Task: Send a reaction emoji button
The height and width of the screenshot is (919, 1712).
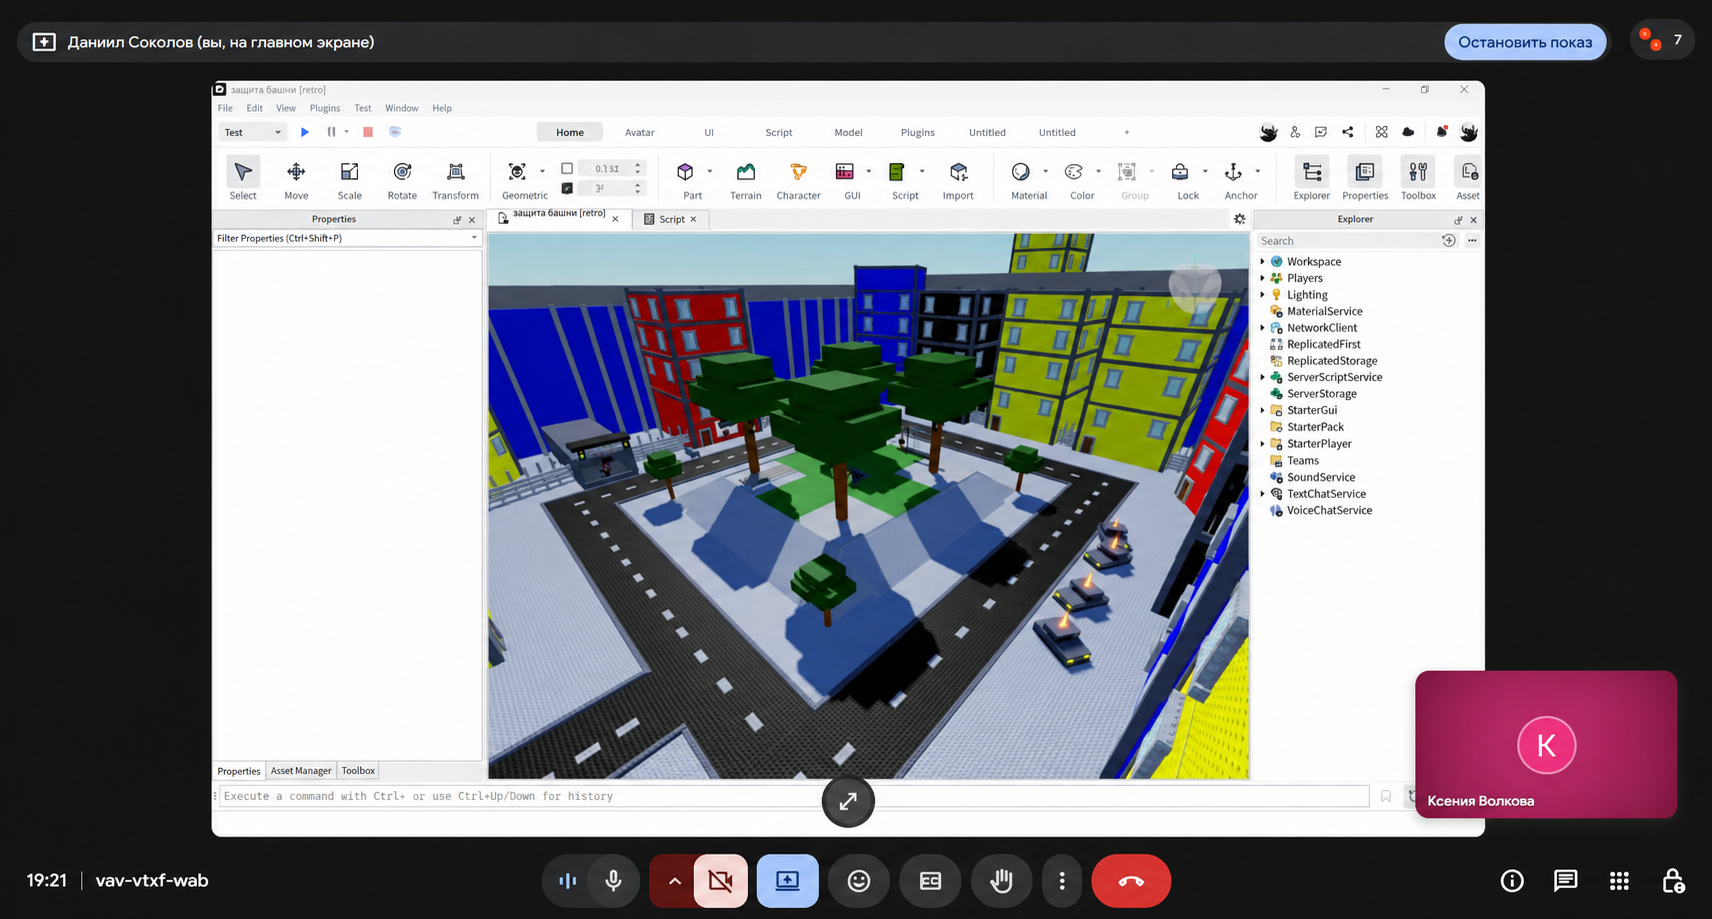Action: pyautogui.click(x=859, y=881)
